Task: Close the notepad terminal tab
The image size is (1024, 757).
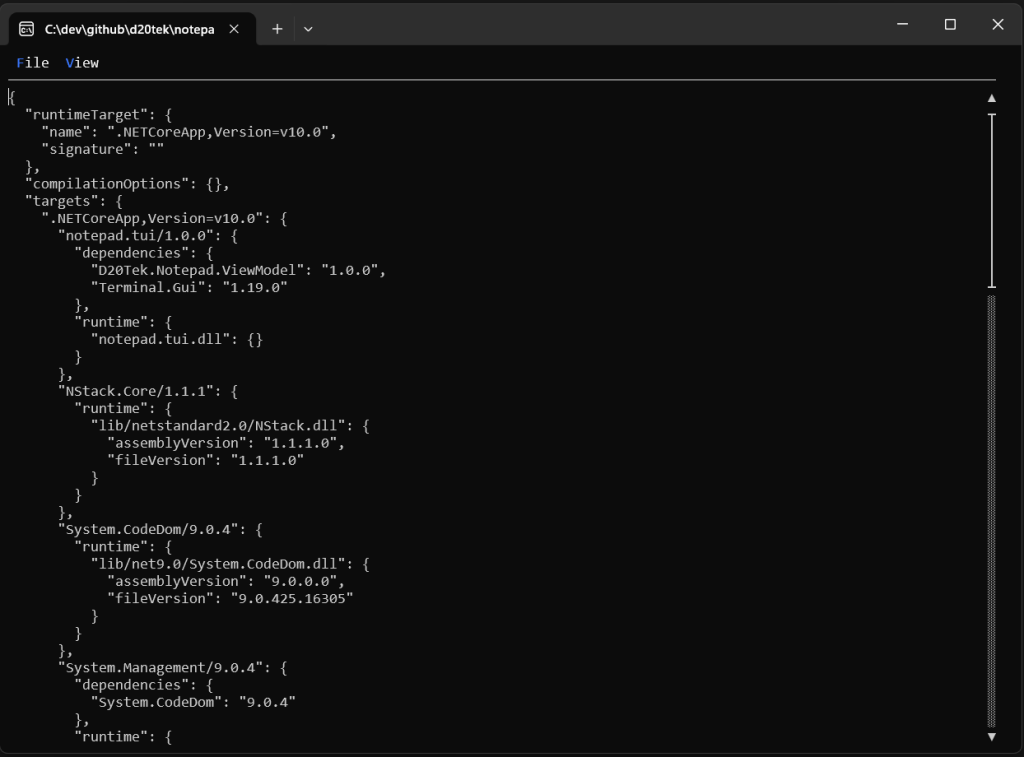Action: (234, 29)
